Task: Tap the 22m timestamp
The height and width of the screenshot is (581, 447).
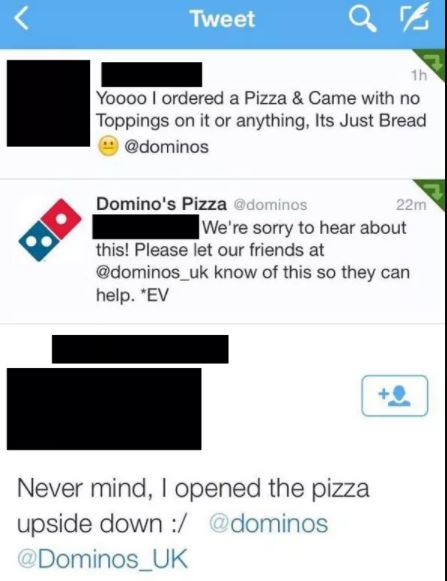Action: [x=411, y=204]
